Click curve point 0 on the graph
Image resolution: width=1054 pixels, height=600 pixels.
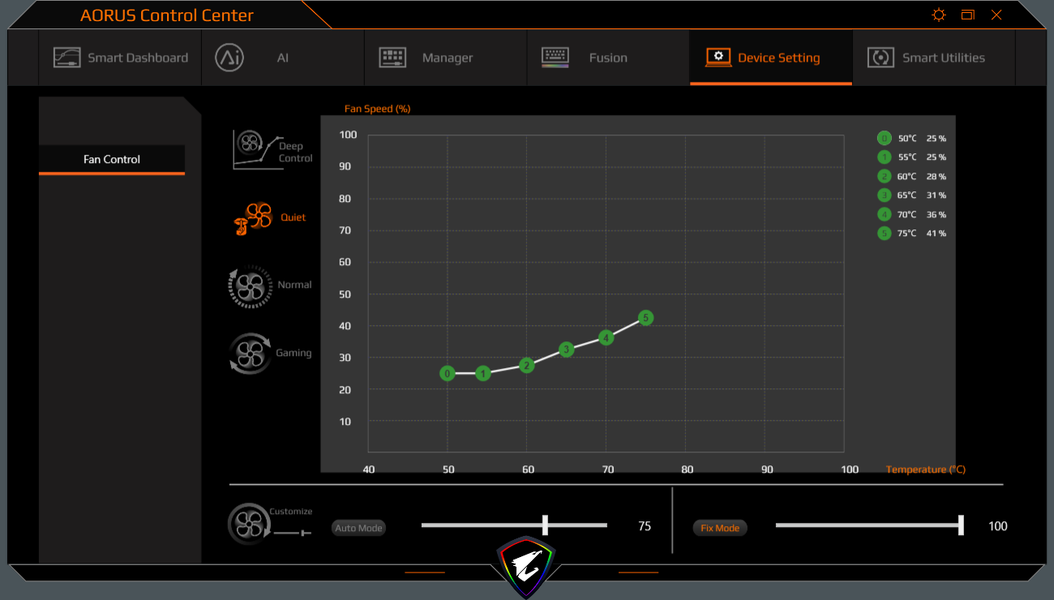(447, 374)
